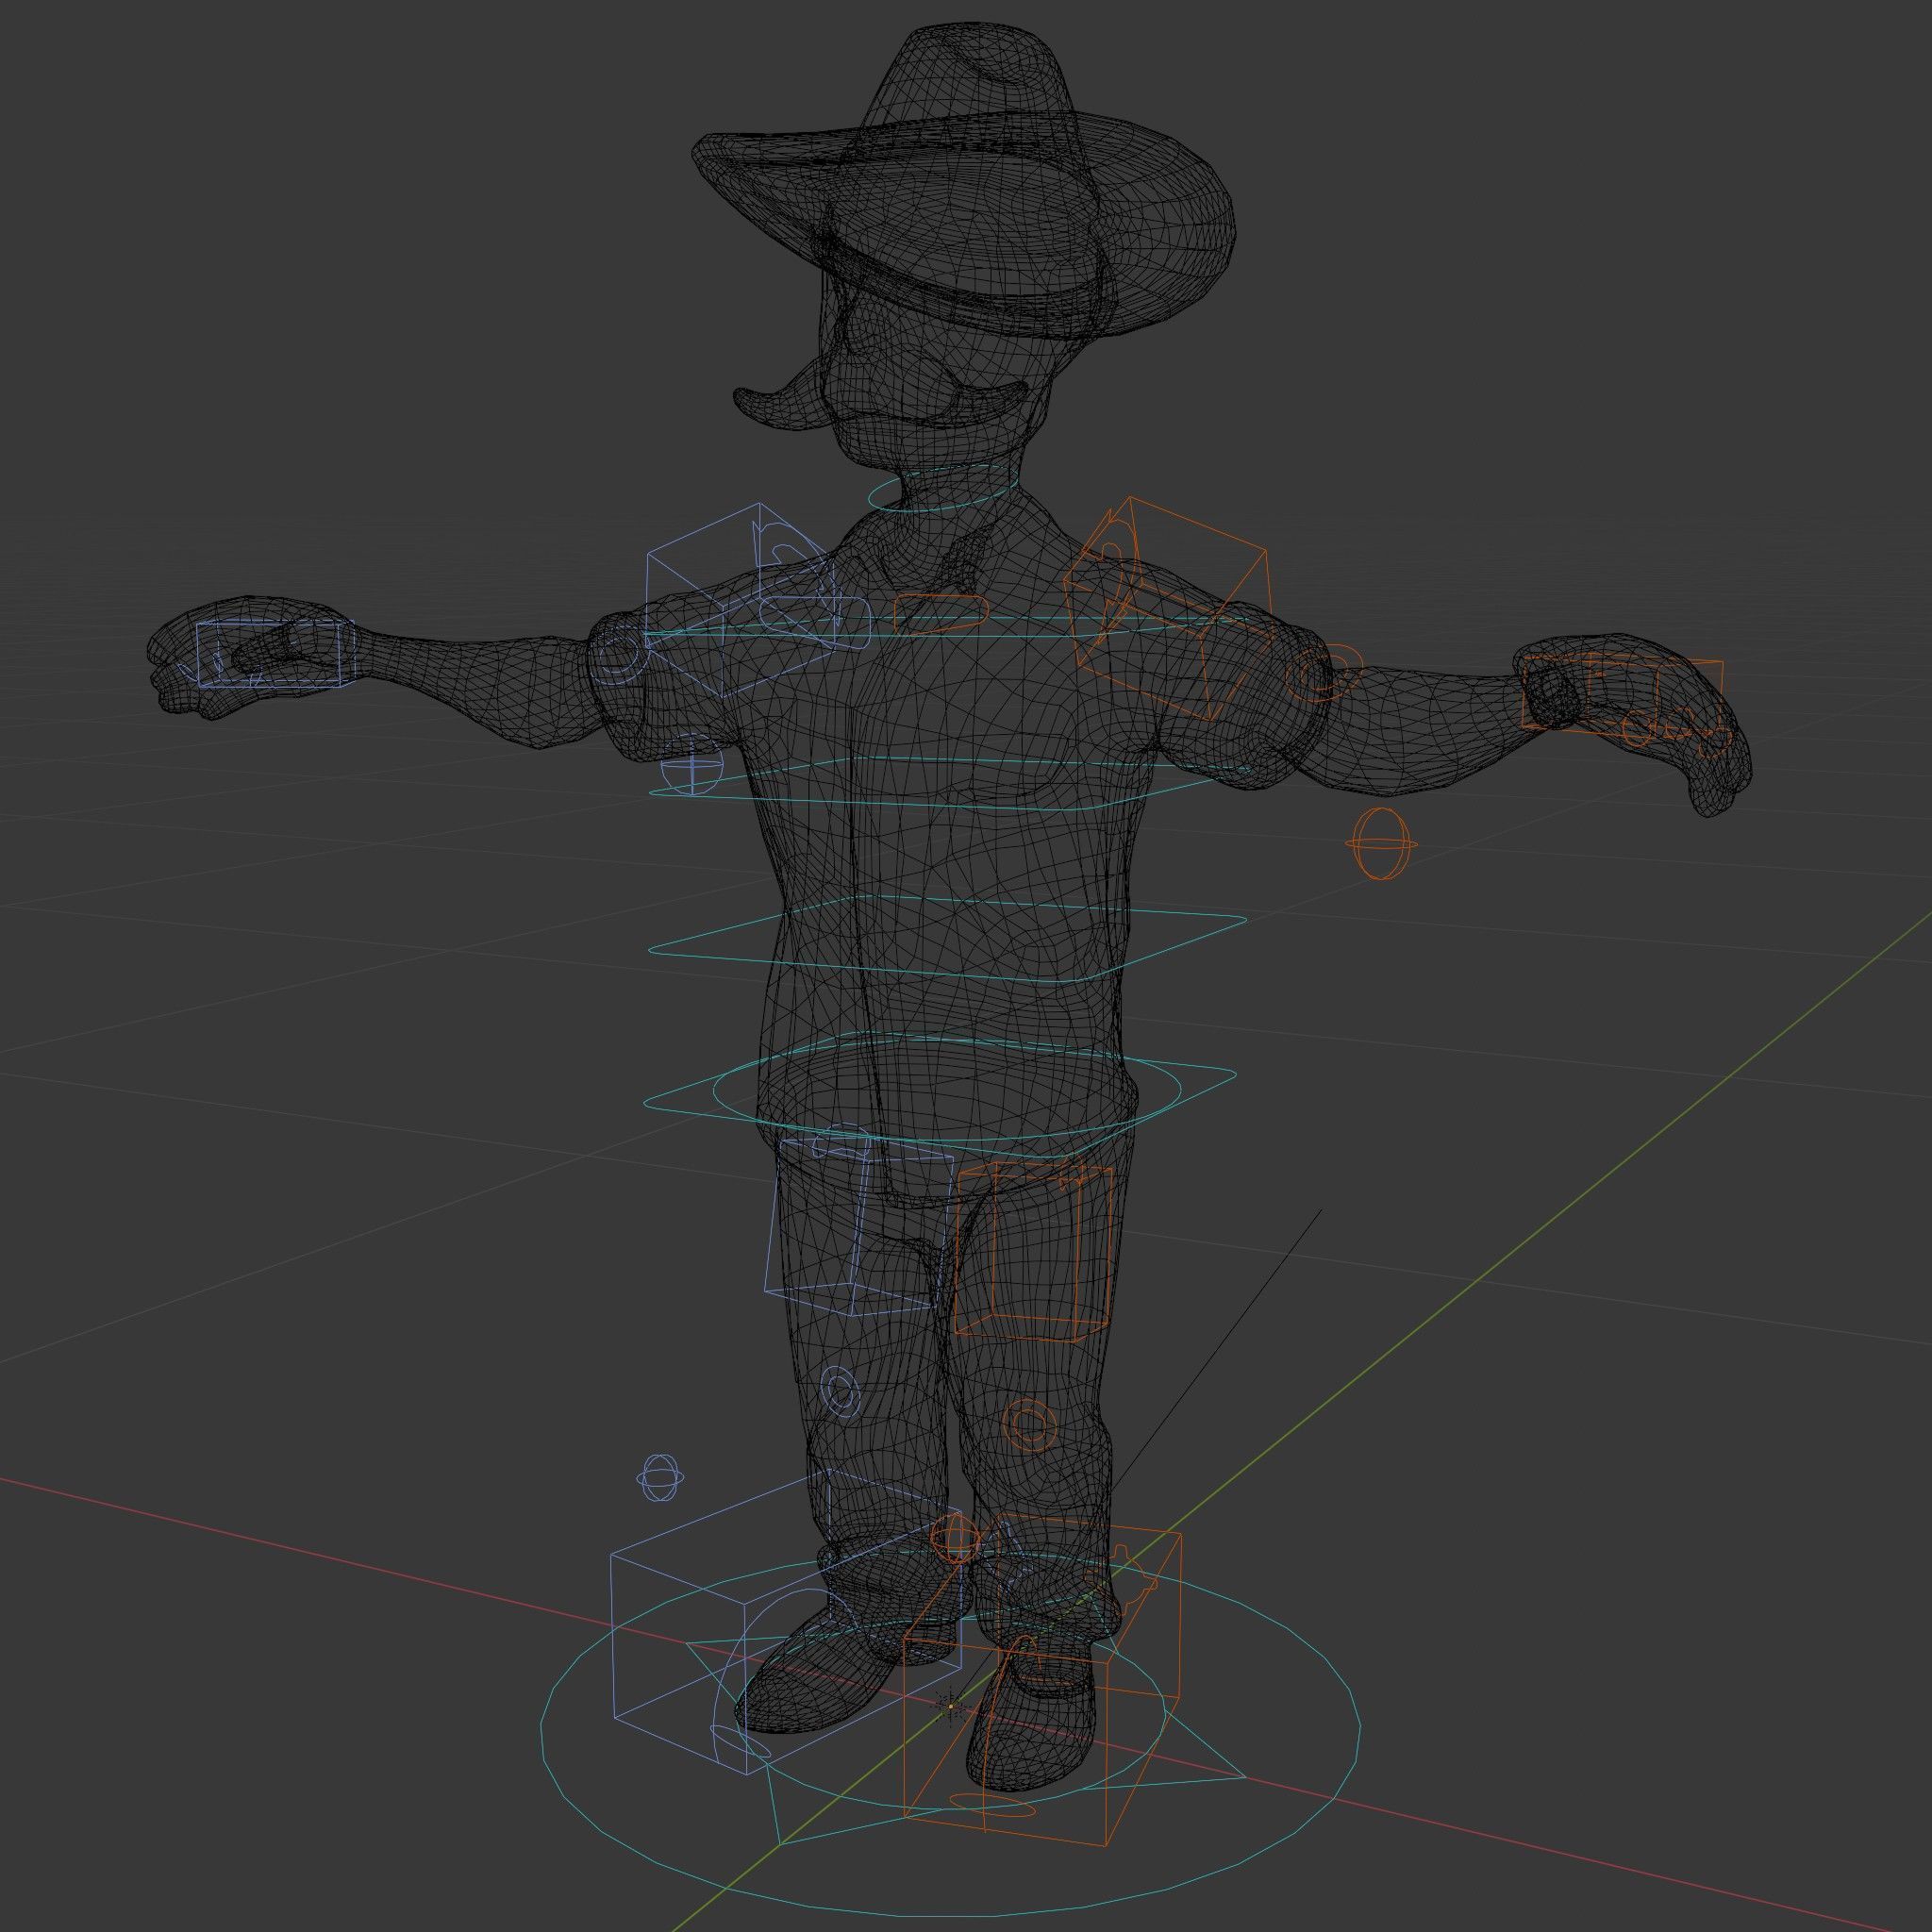Select the cyan neck ring control
The image size is (1932, 1932).
945,490
